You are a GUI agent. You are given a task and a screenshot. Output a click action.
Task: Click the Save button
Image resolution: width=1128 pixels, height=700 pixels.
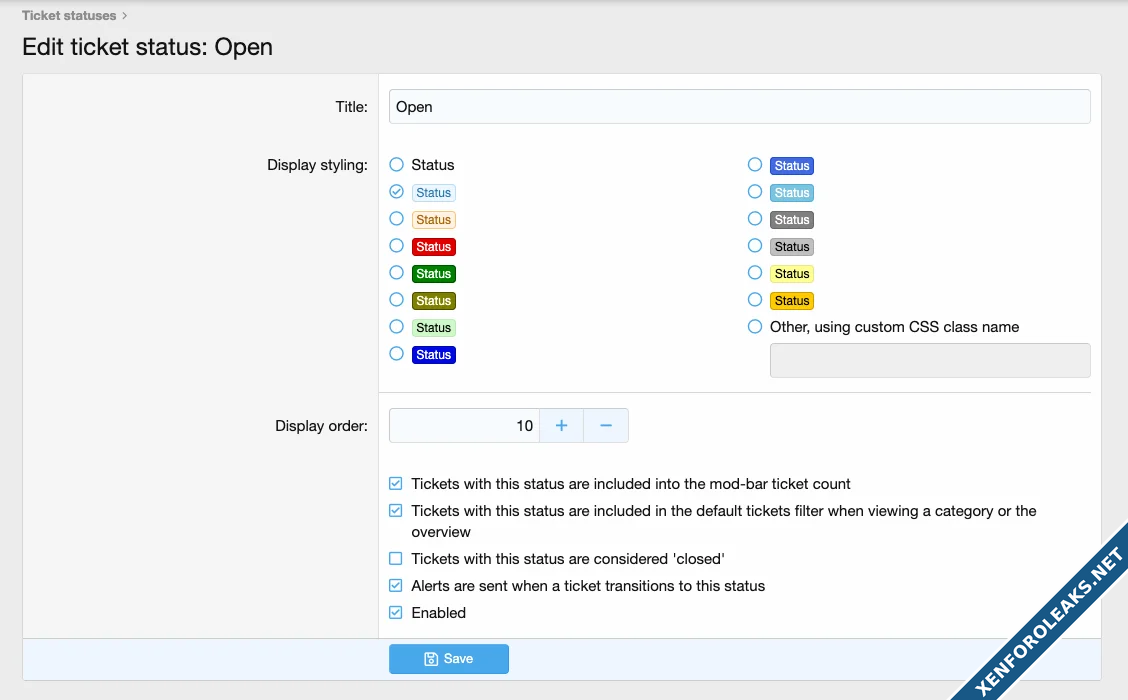(x=448, y=659)
